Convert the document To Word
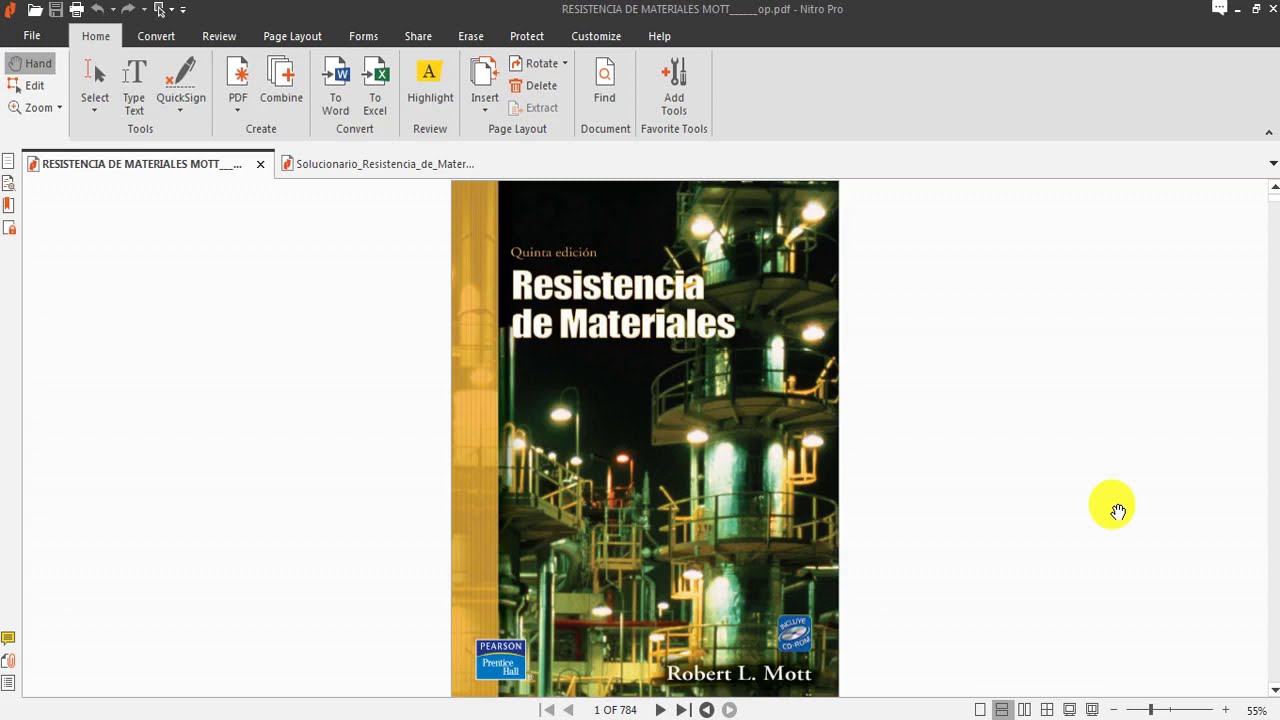The image size is (1280, 720). [336, 86]
